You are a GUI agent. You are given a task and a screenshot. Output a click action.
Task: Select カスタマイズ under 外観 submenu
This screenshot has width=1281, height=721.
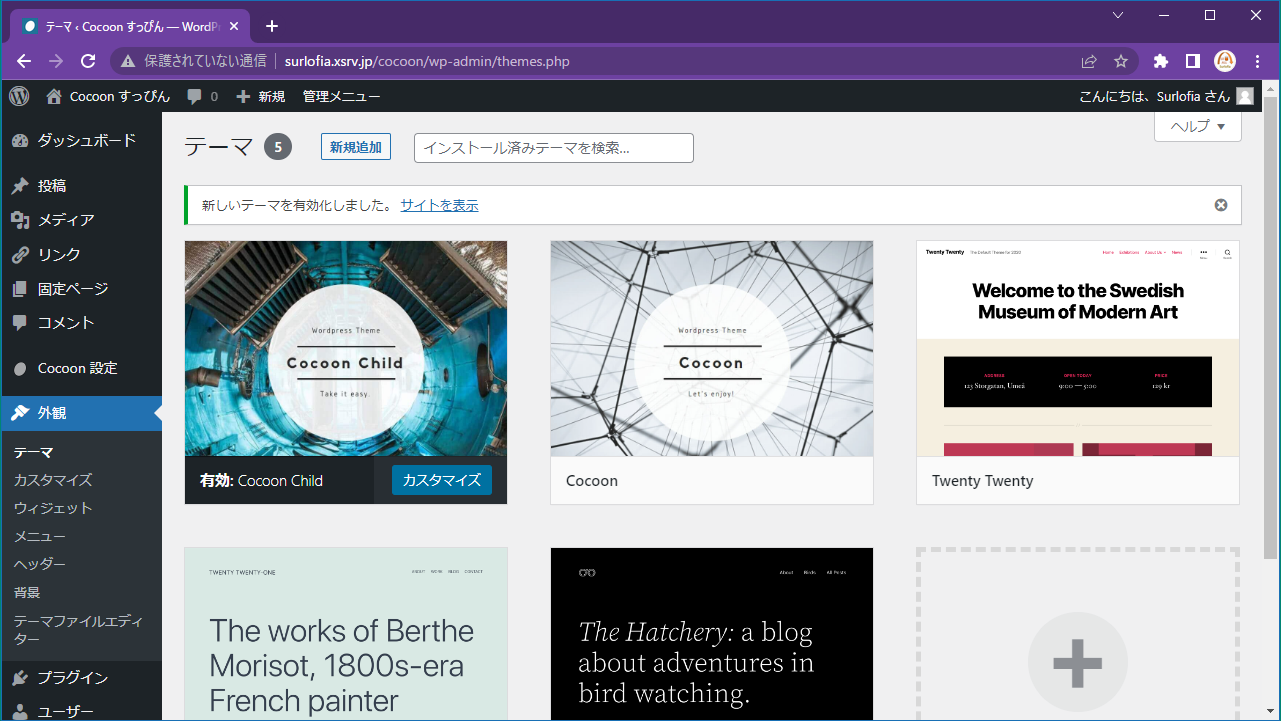click(x=53, y=480)
